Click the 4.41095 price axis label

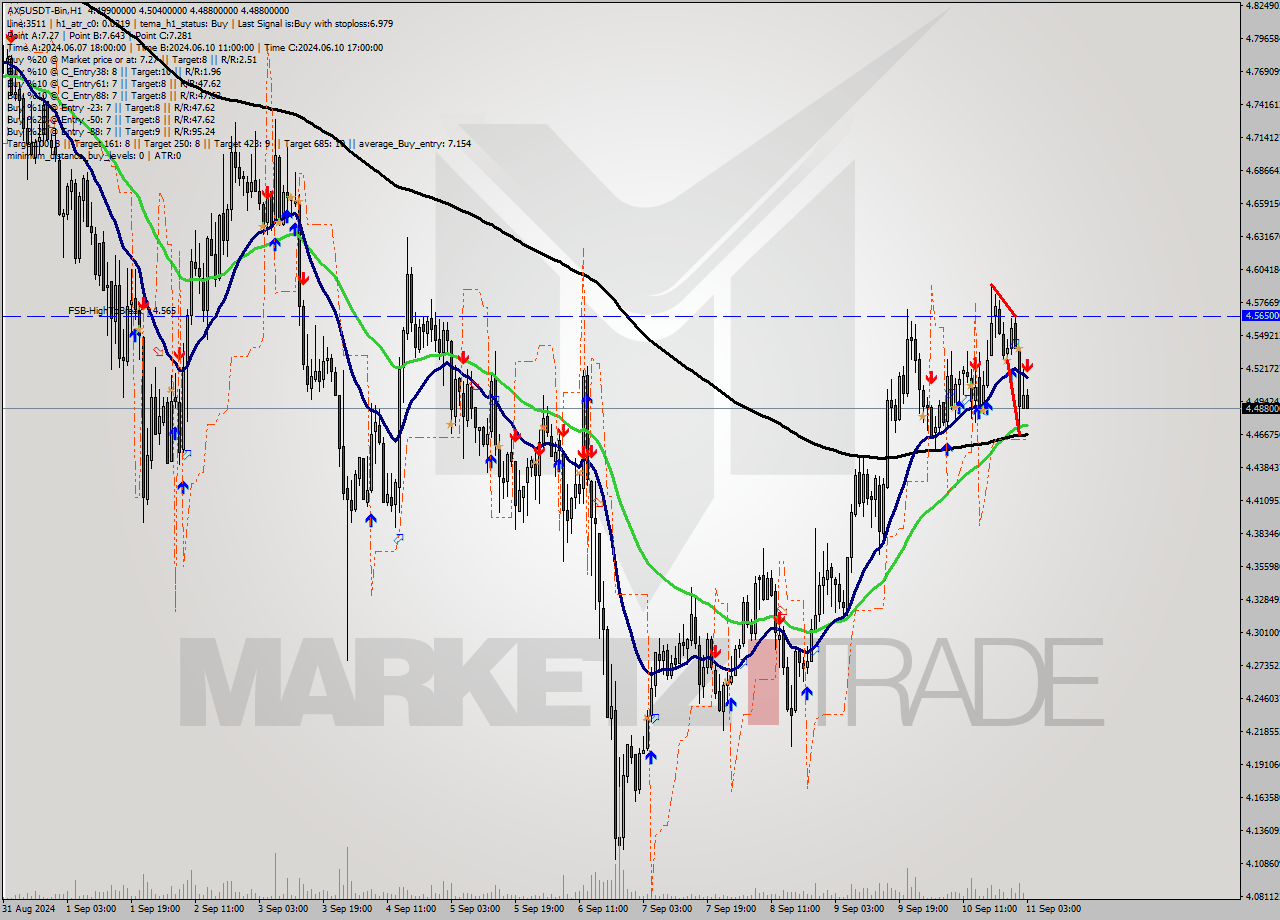click(x=1261, y=500)
